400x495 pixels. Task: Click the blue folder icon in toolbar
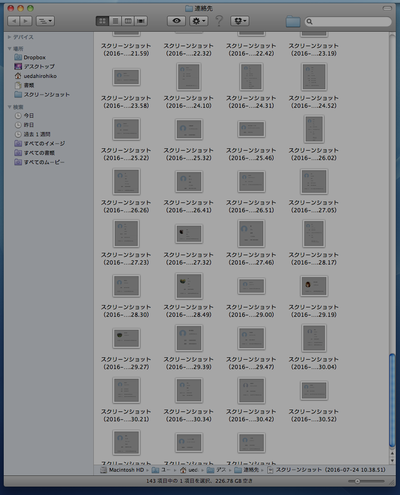[293, 22]
